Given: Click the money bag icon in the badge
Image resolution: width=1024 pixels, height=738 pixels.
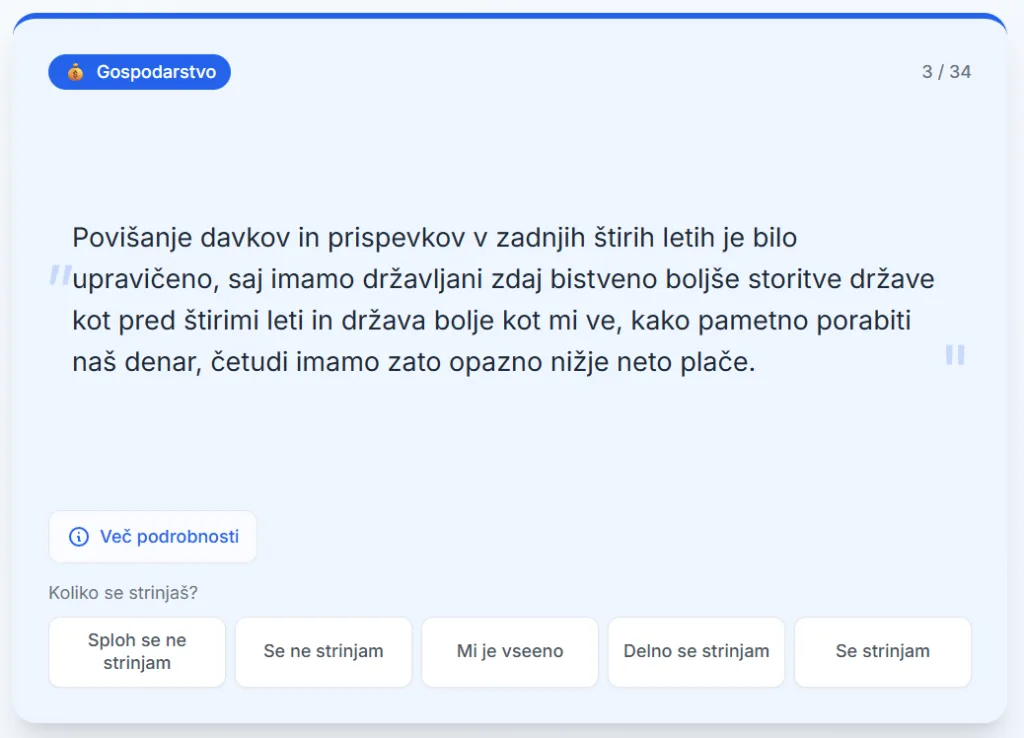Looking at the screenshot, I should pyautogui.click(x=76, y=72).
